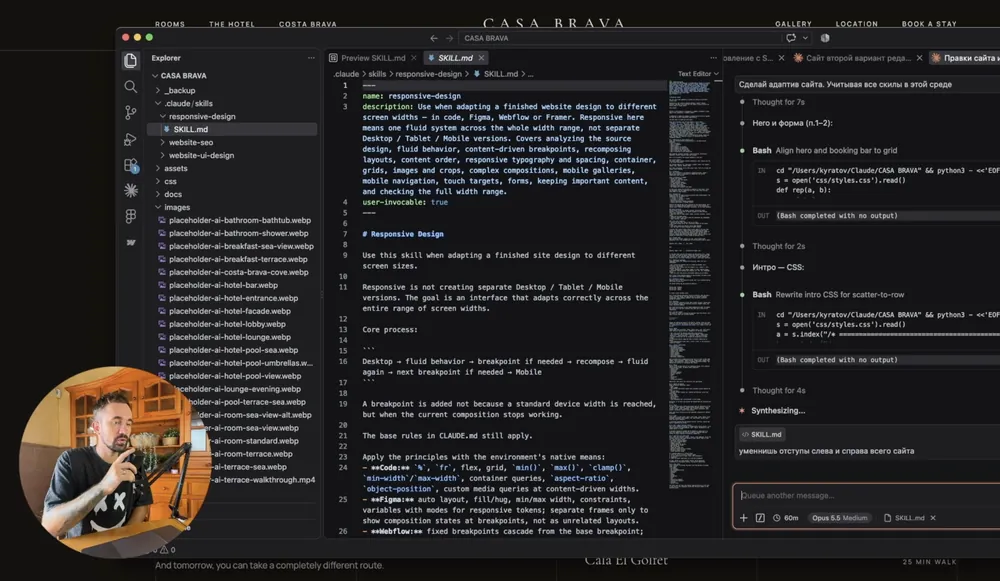Select SKILL.md in the Explorer tree
This screenshot has height=581, width=1000.
click(x=232, y=129)
